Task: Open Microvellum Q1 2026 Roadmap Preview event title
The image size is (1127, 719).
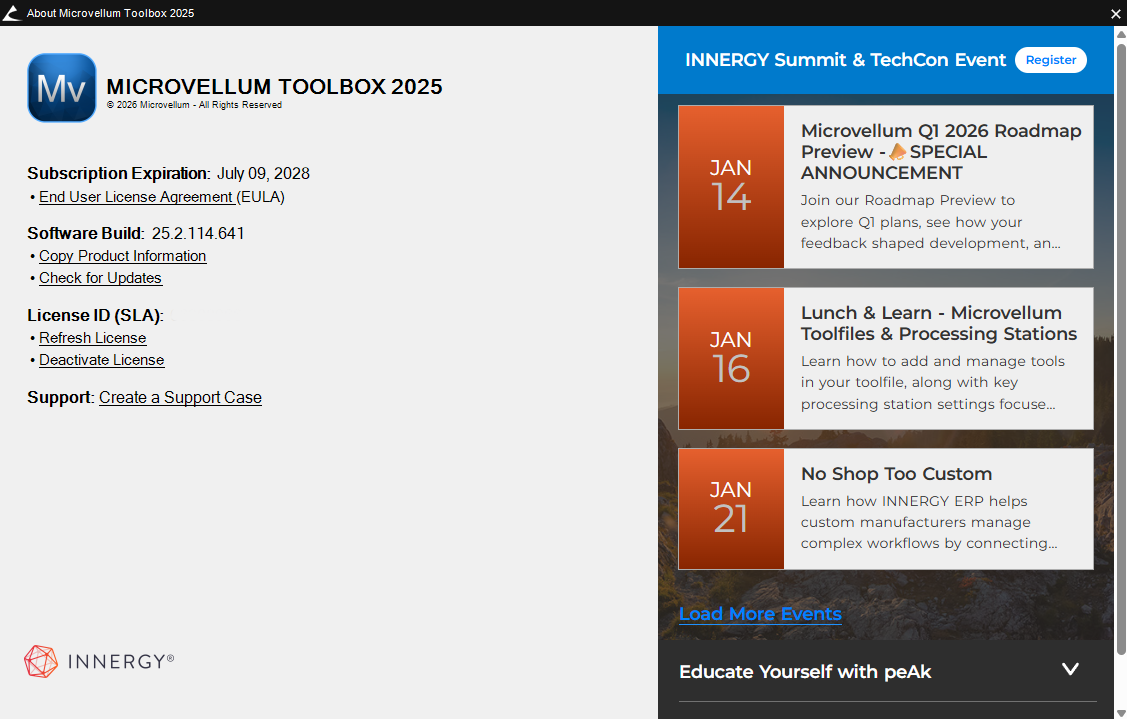Action: tap(940, 152)
